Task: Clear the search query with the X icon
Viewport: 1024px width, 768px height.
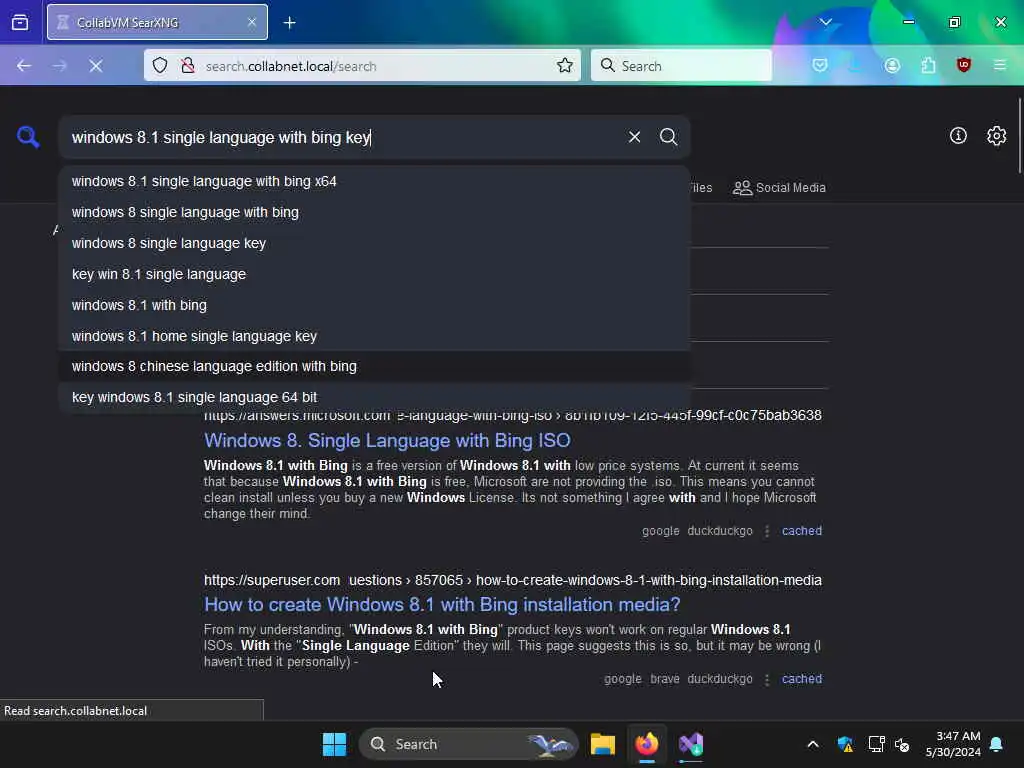Action: pos(634,137)
